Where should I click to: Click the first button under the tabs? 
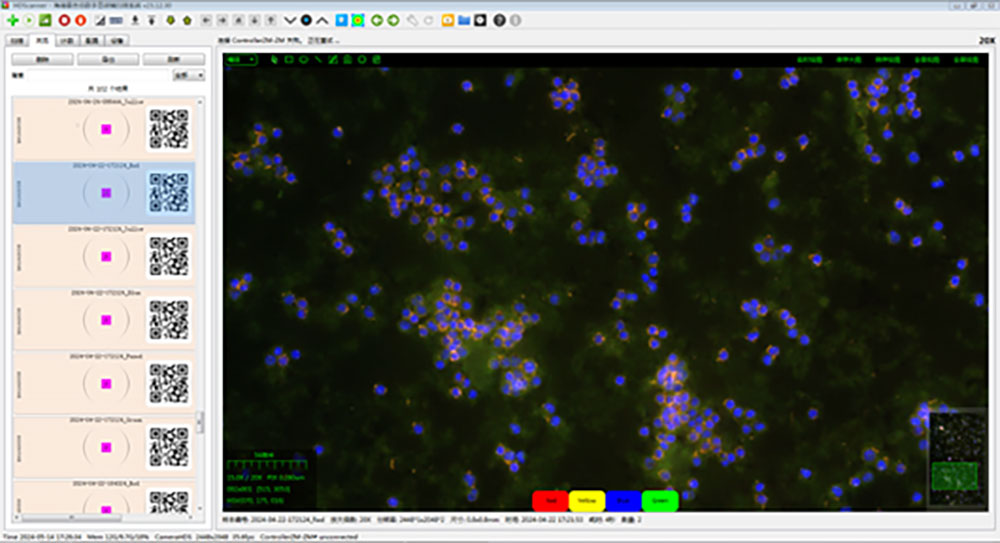[41, 60]
